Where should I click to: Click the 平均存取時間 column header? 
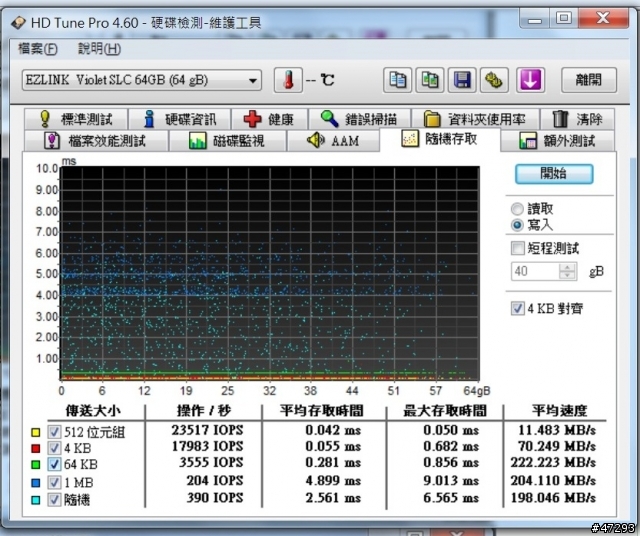(x=322, y=411)
